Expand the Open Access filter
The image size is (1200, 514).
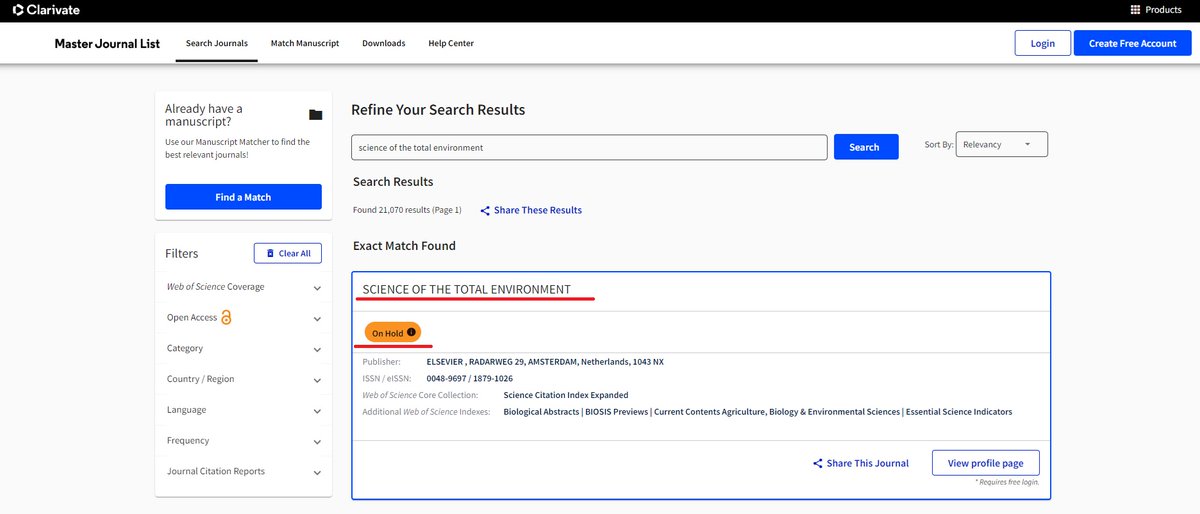pyautogui.click(x=244, y=318)
